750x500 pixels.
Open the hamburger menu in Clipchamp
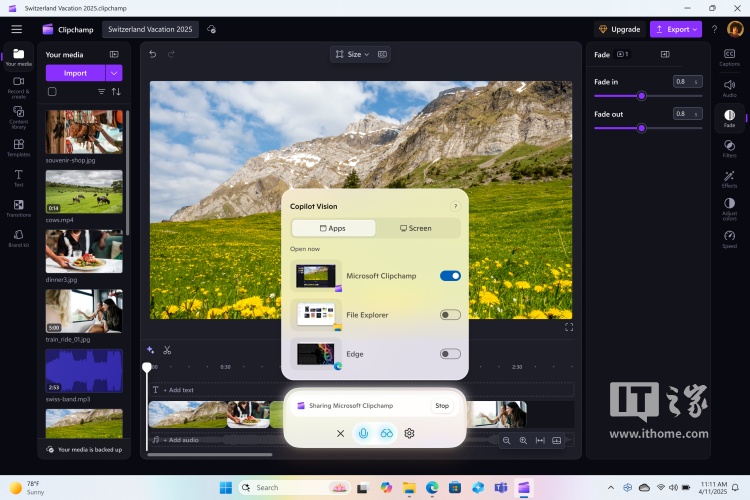17,29
